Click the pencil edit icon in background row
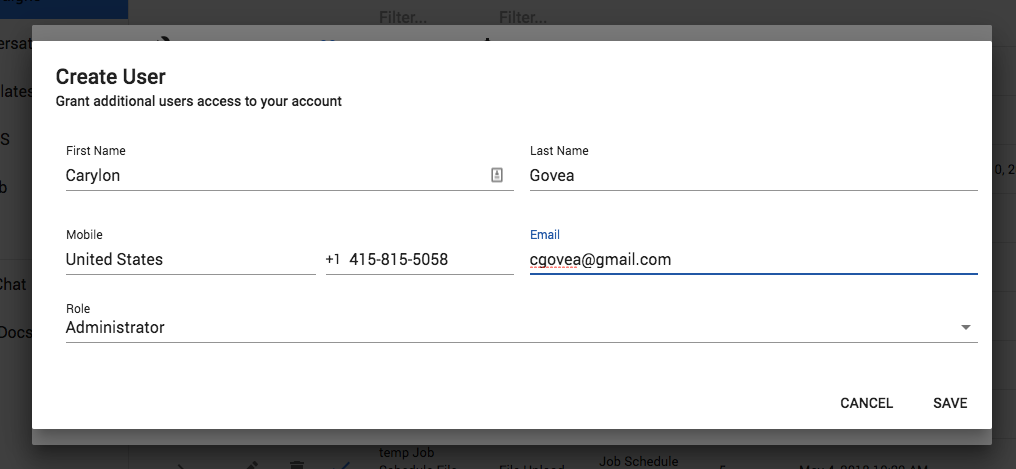1016x469 pixels. coord(253,464)
